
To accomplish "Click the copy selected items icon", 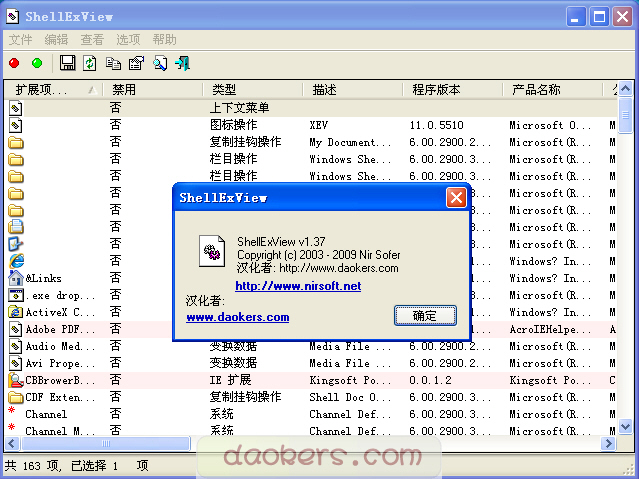I will pyautogui.click(x=113, y=63).
